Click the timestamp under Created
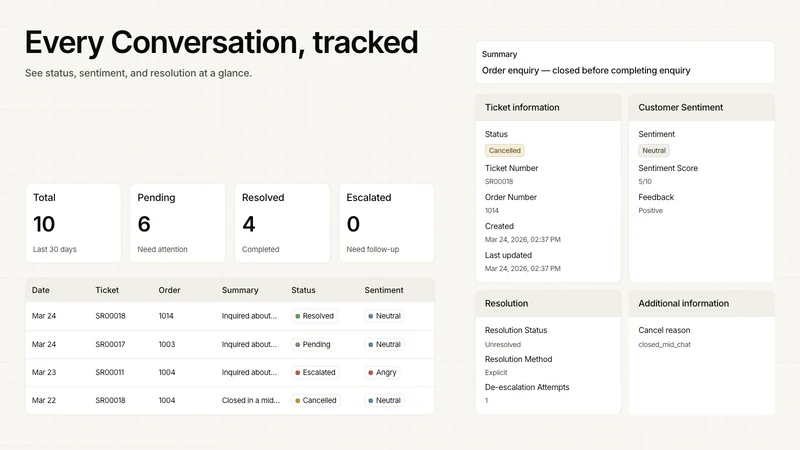 coord(522,239)
